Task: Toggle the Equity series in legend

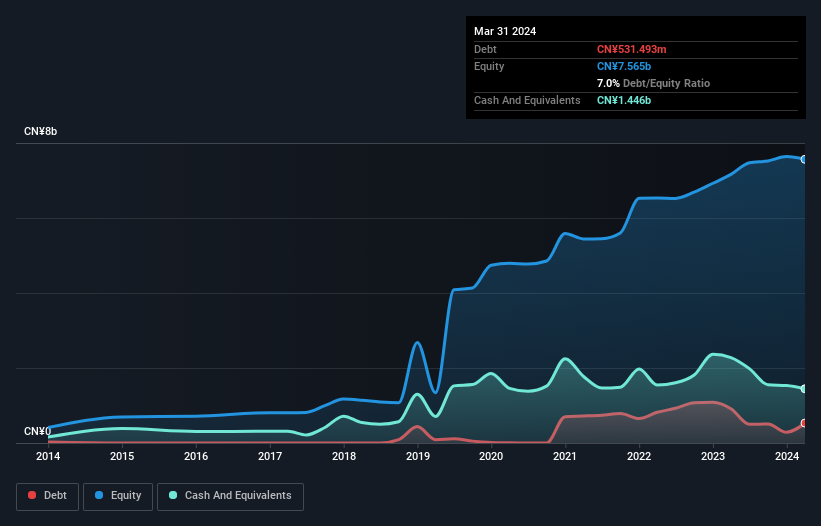Action: (117, 496)
